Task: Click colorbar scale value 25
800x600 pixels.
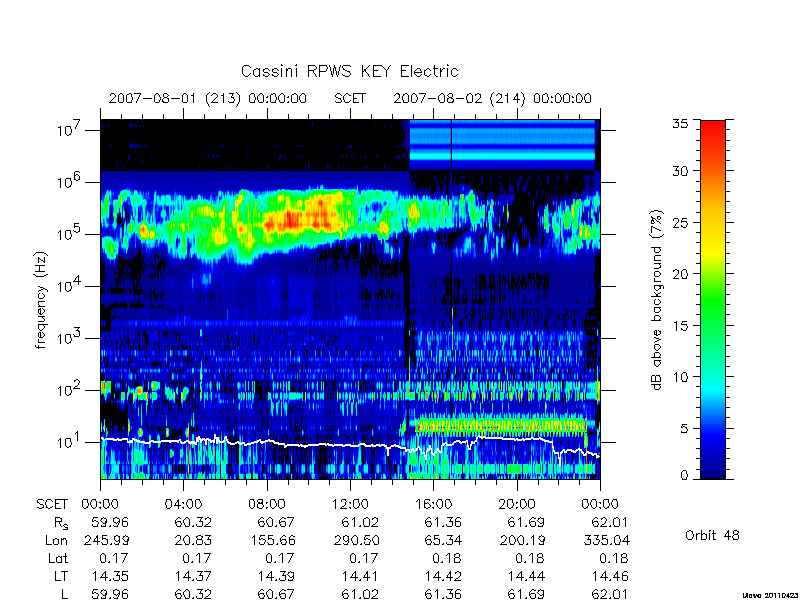Action: [680, 223]
